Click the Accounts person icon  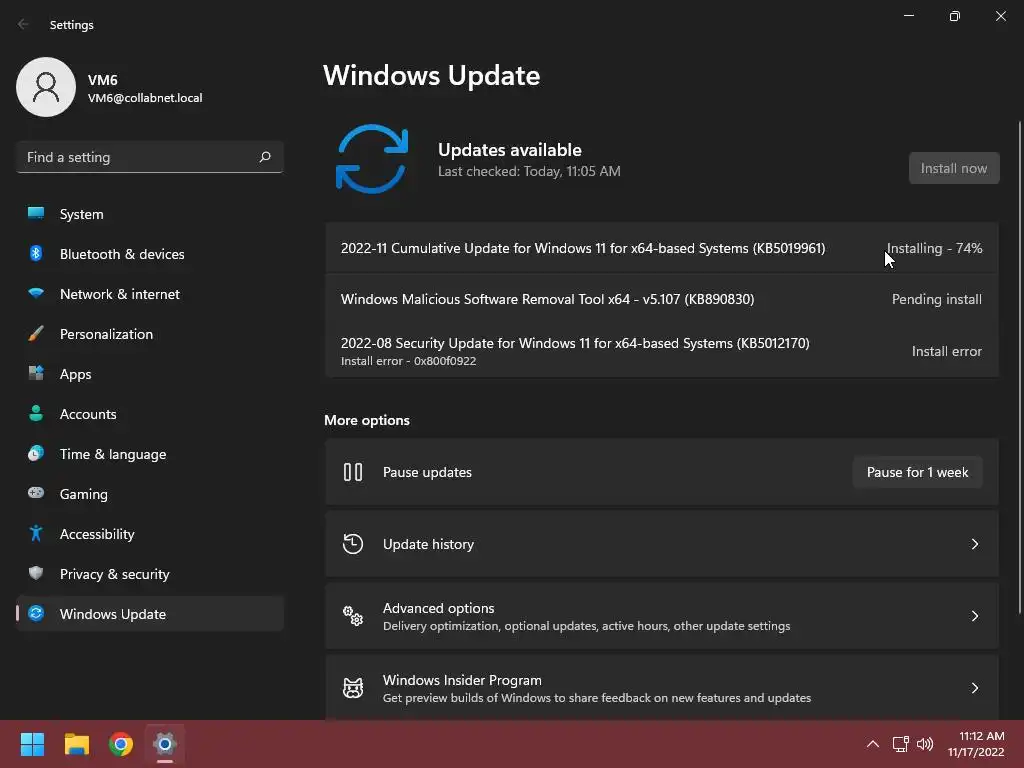point(36,413)
